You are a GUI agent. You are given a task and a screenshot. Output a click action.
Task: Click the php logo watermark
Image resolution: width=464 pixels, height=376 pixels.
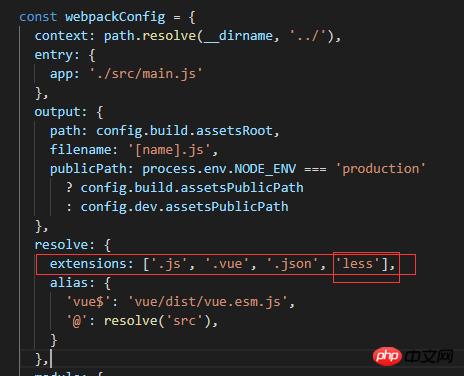click(387, 356)
